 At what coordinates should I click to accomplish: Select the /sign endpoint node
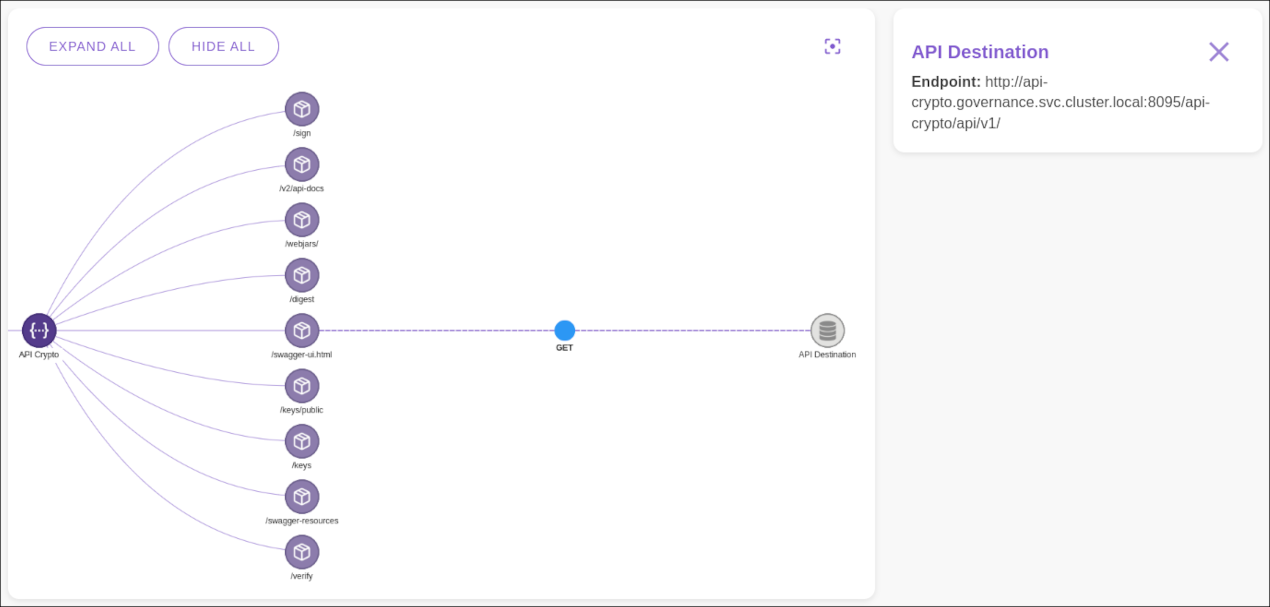click(x=302, y=109)
